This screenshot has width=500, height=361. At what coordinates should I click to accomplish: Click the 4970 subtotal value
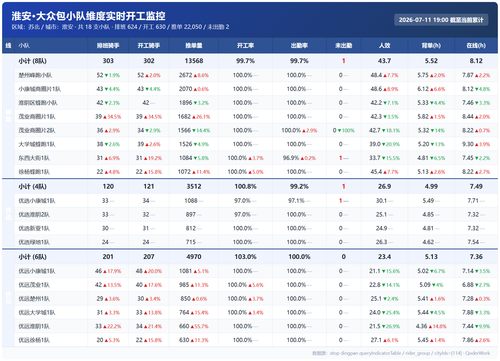(x=194, y=257)
